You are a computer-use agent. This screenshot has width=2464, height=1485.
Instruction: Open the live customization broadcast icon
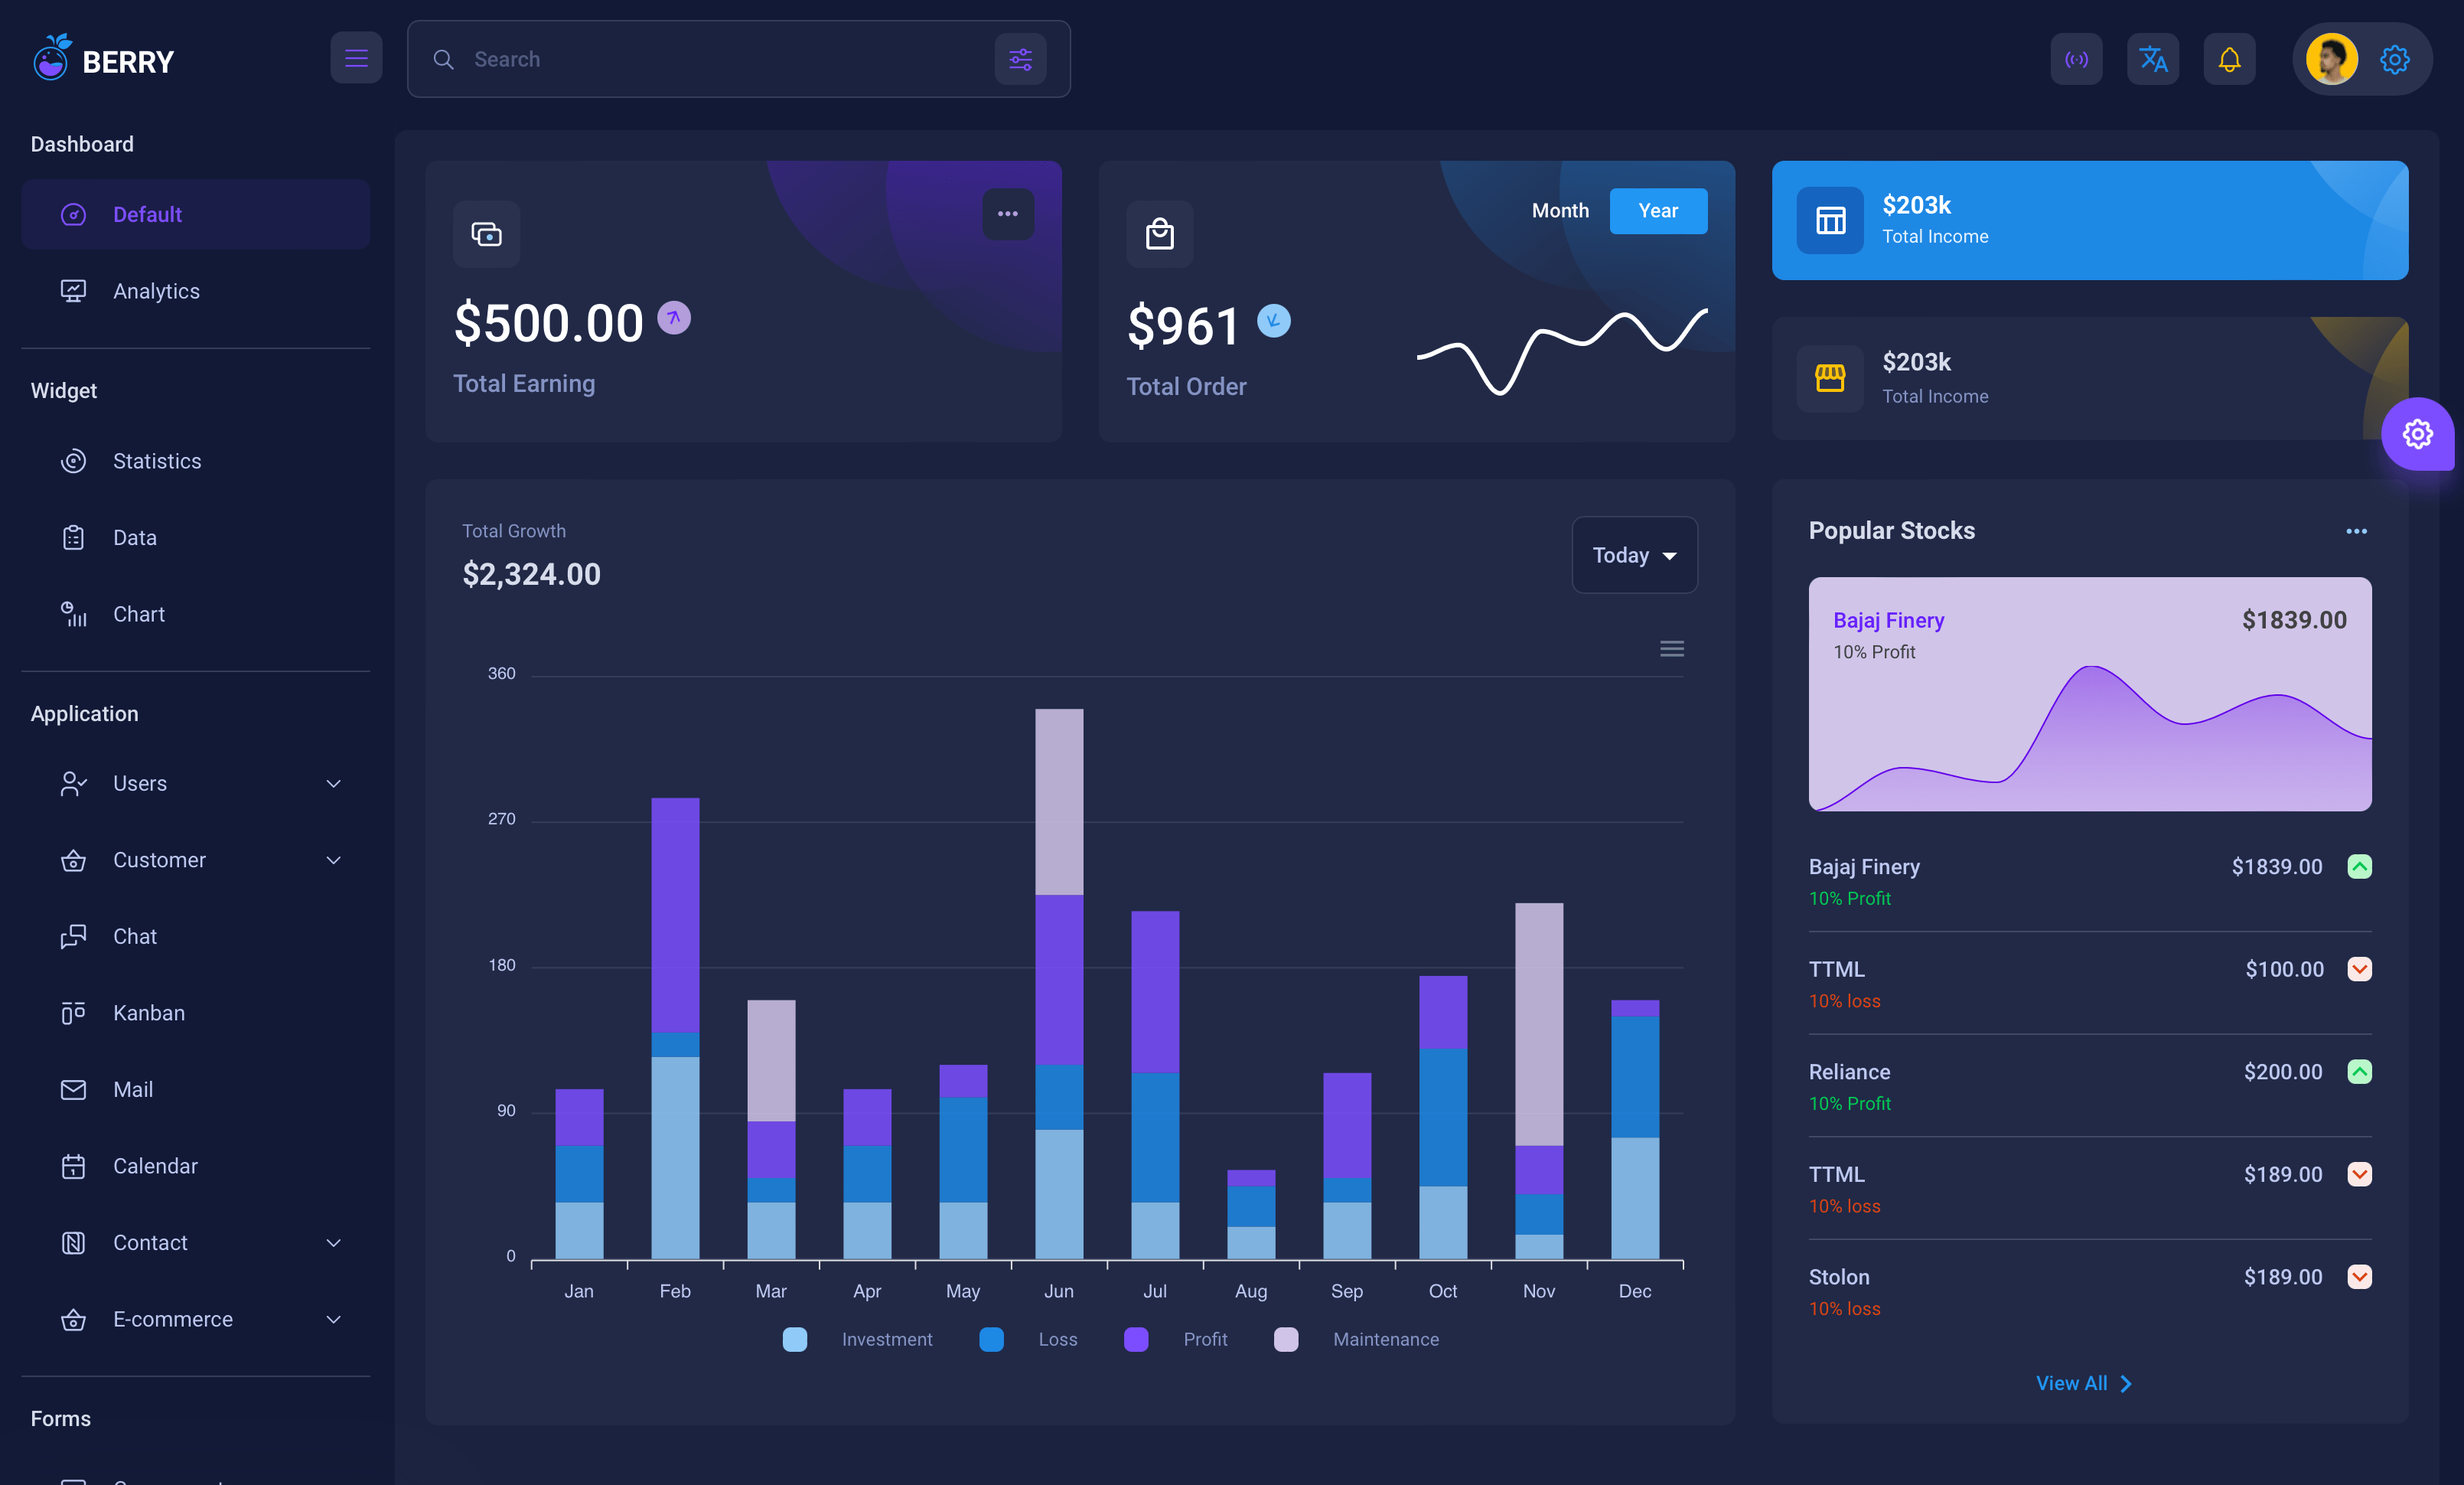point(2077,59)
